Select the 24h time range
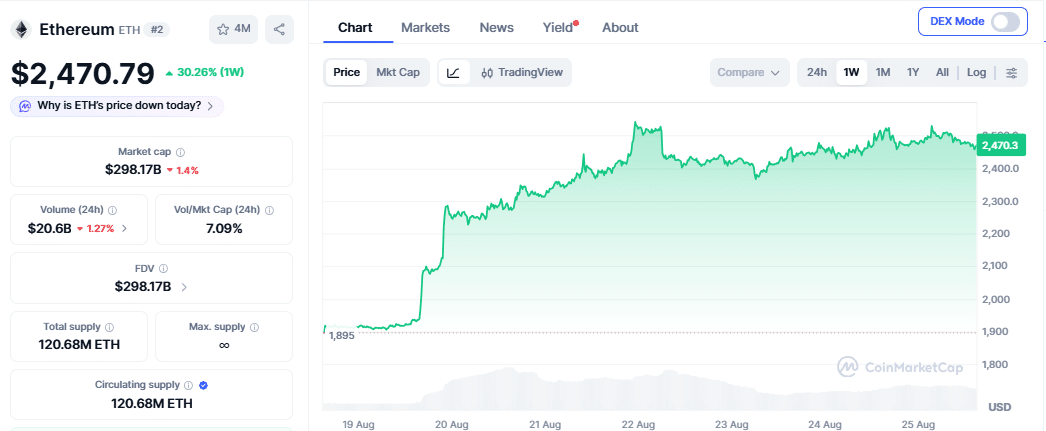The width and height of the screenshot is (1046, 431). [817, 72]
